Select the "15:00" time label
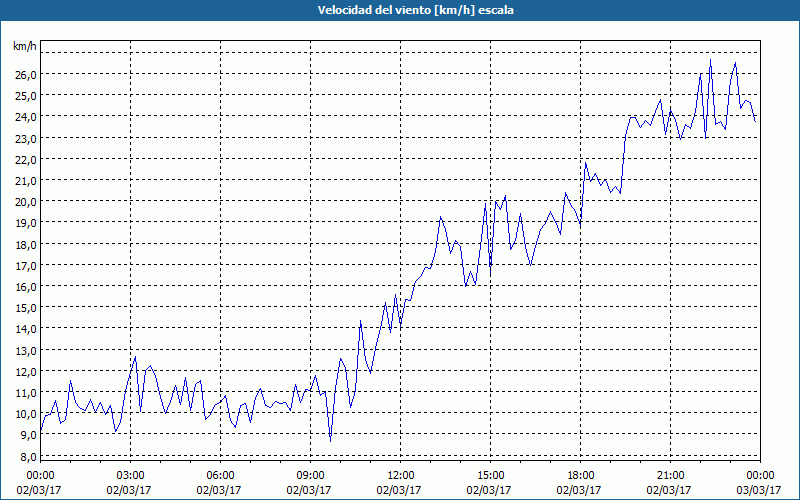Viewport: 800px width, 500px height. click(490, 476)
